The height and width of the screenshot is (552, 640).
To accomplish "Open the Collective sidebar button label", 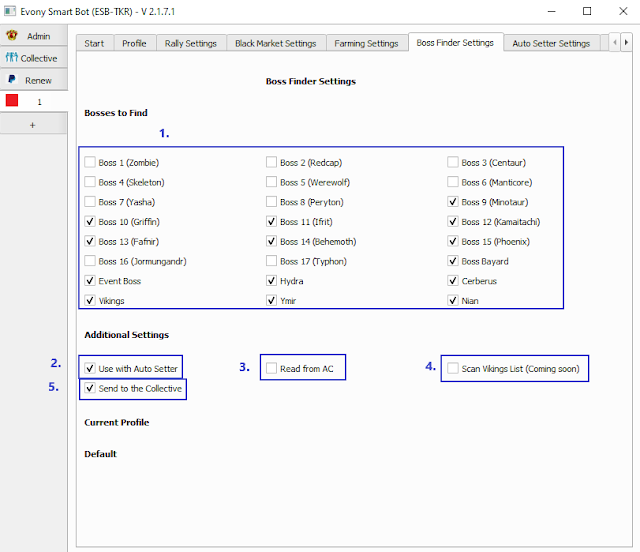I will pyautogui.click(x=39, y=58).
